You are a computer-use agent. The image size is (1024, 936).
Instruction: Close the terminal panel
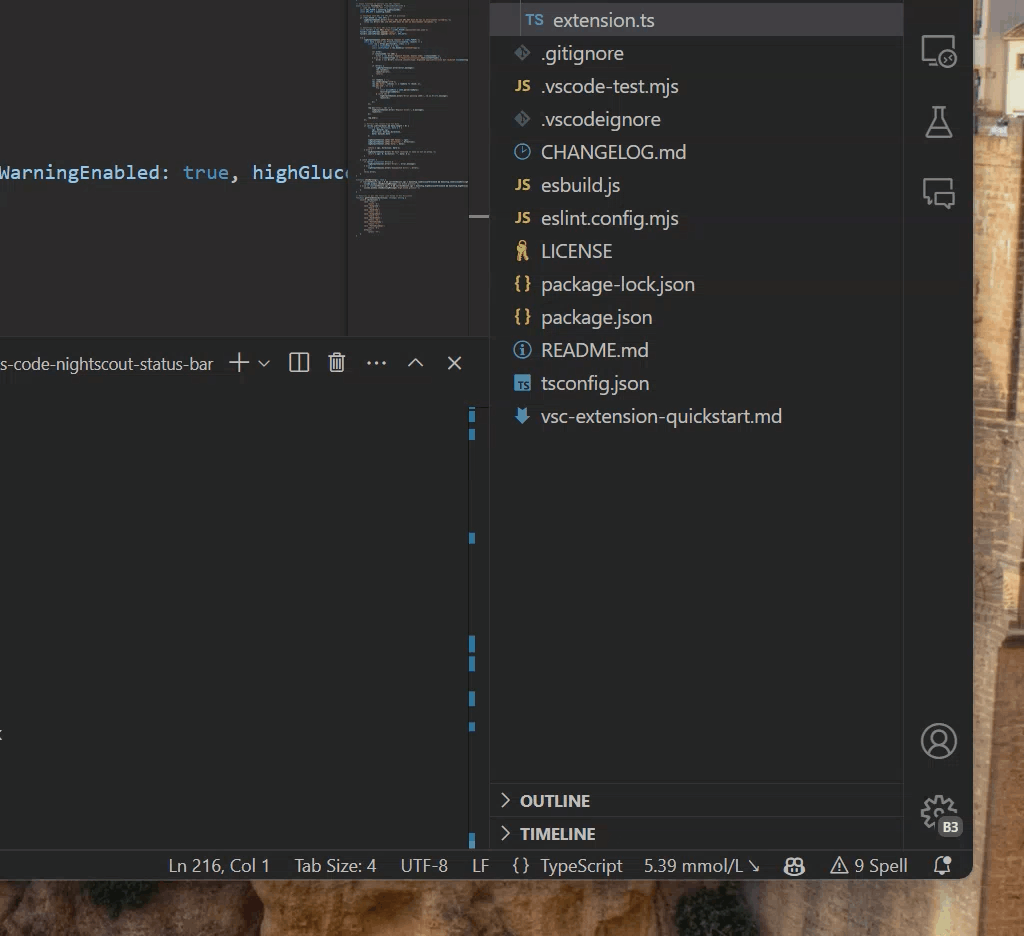point(455,363)
